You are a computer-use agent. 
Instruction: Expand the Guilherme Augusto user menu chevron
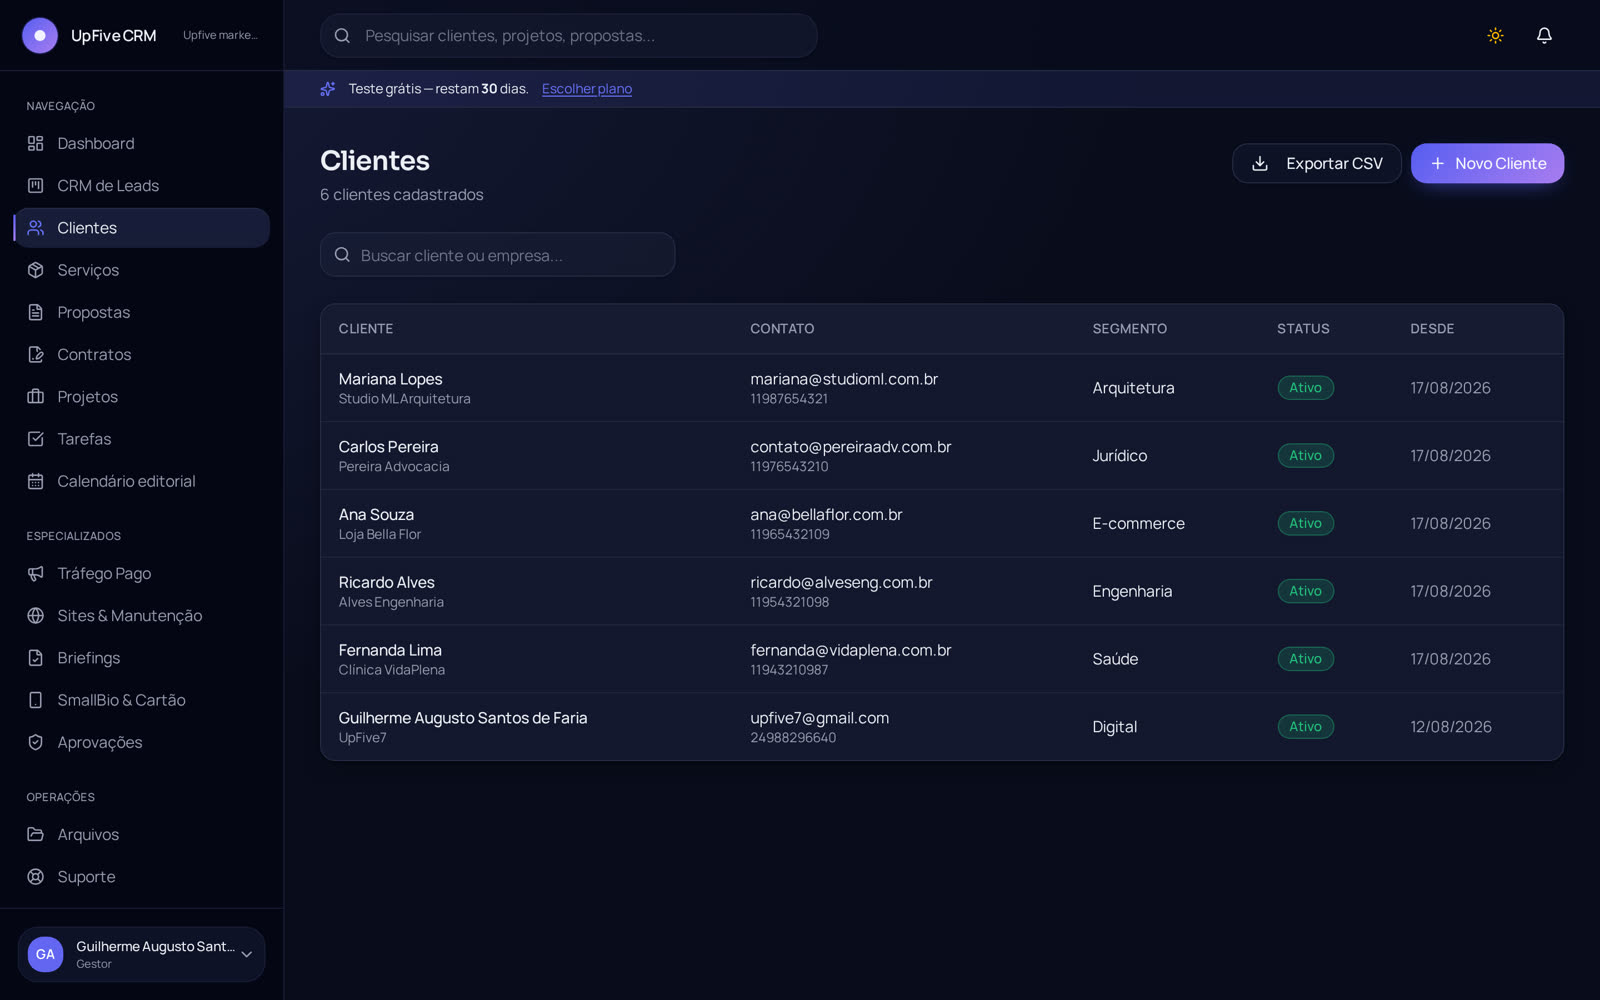coord(246,955)
